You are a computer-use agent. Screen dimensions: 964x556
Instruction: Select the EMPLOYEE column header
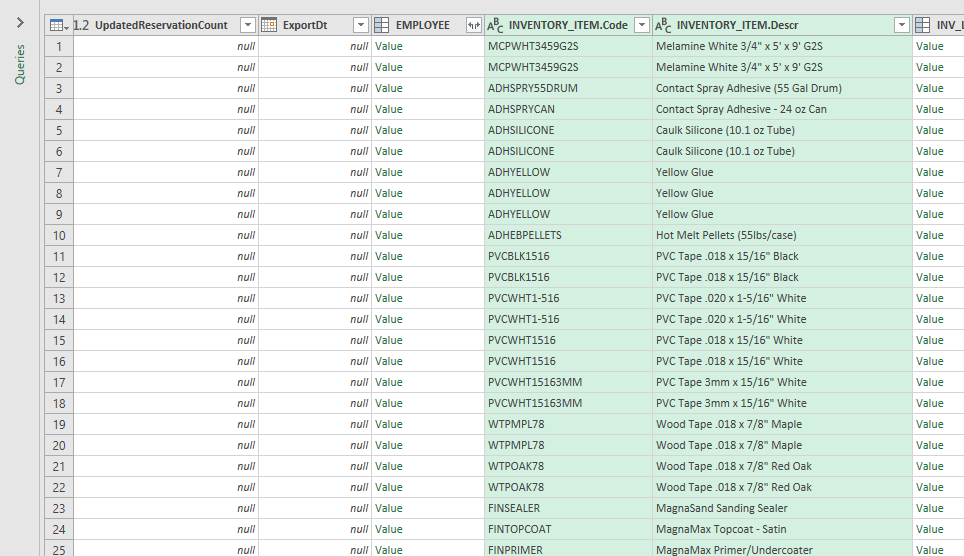click(422, 25)
